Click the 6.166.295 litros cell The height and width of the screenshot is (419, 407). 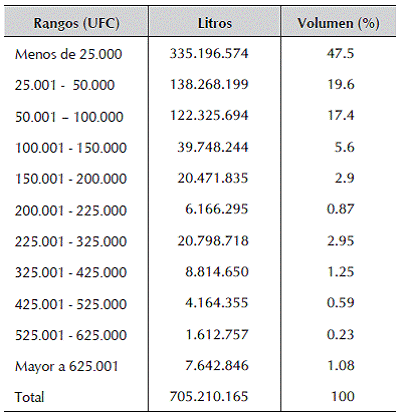[x=217, y=209]
